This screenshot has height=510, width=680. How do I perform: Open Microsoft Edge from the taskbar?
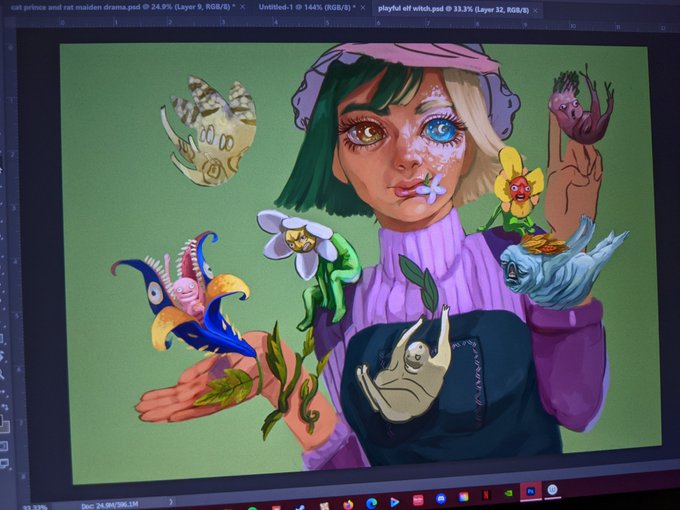371,503
